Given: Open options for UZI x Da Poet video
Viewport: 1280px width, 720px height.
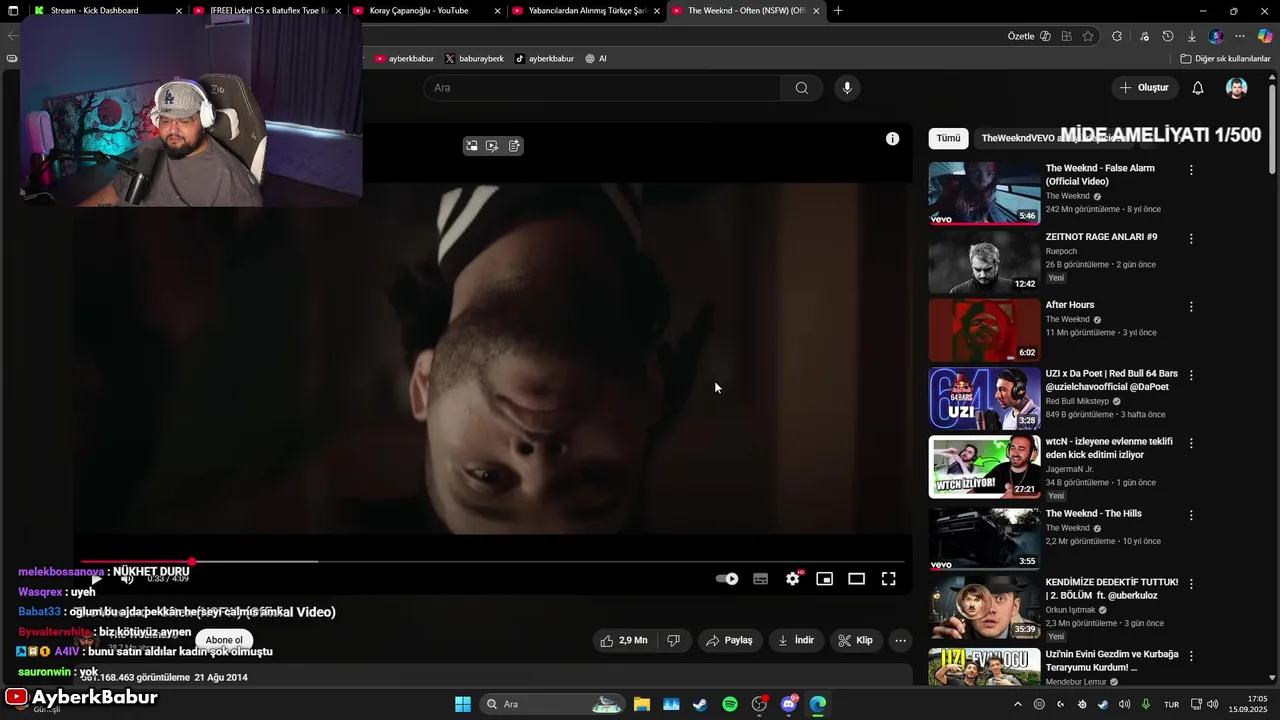Looking at the screenshot, I should click(x=1191, y=375).
